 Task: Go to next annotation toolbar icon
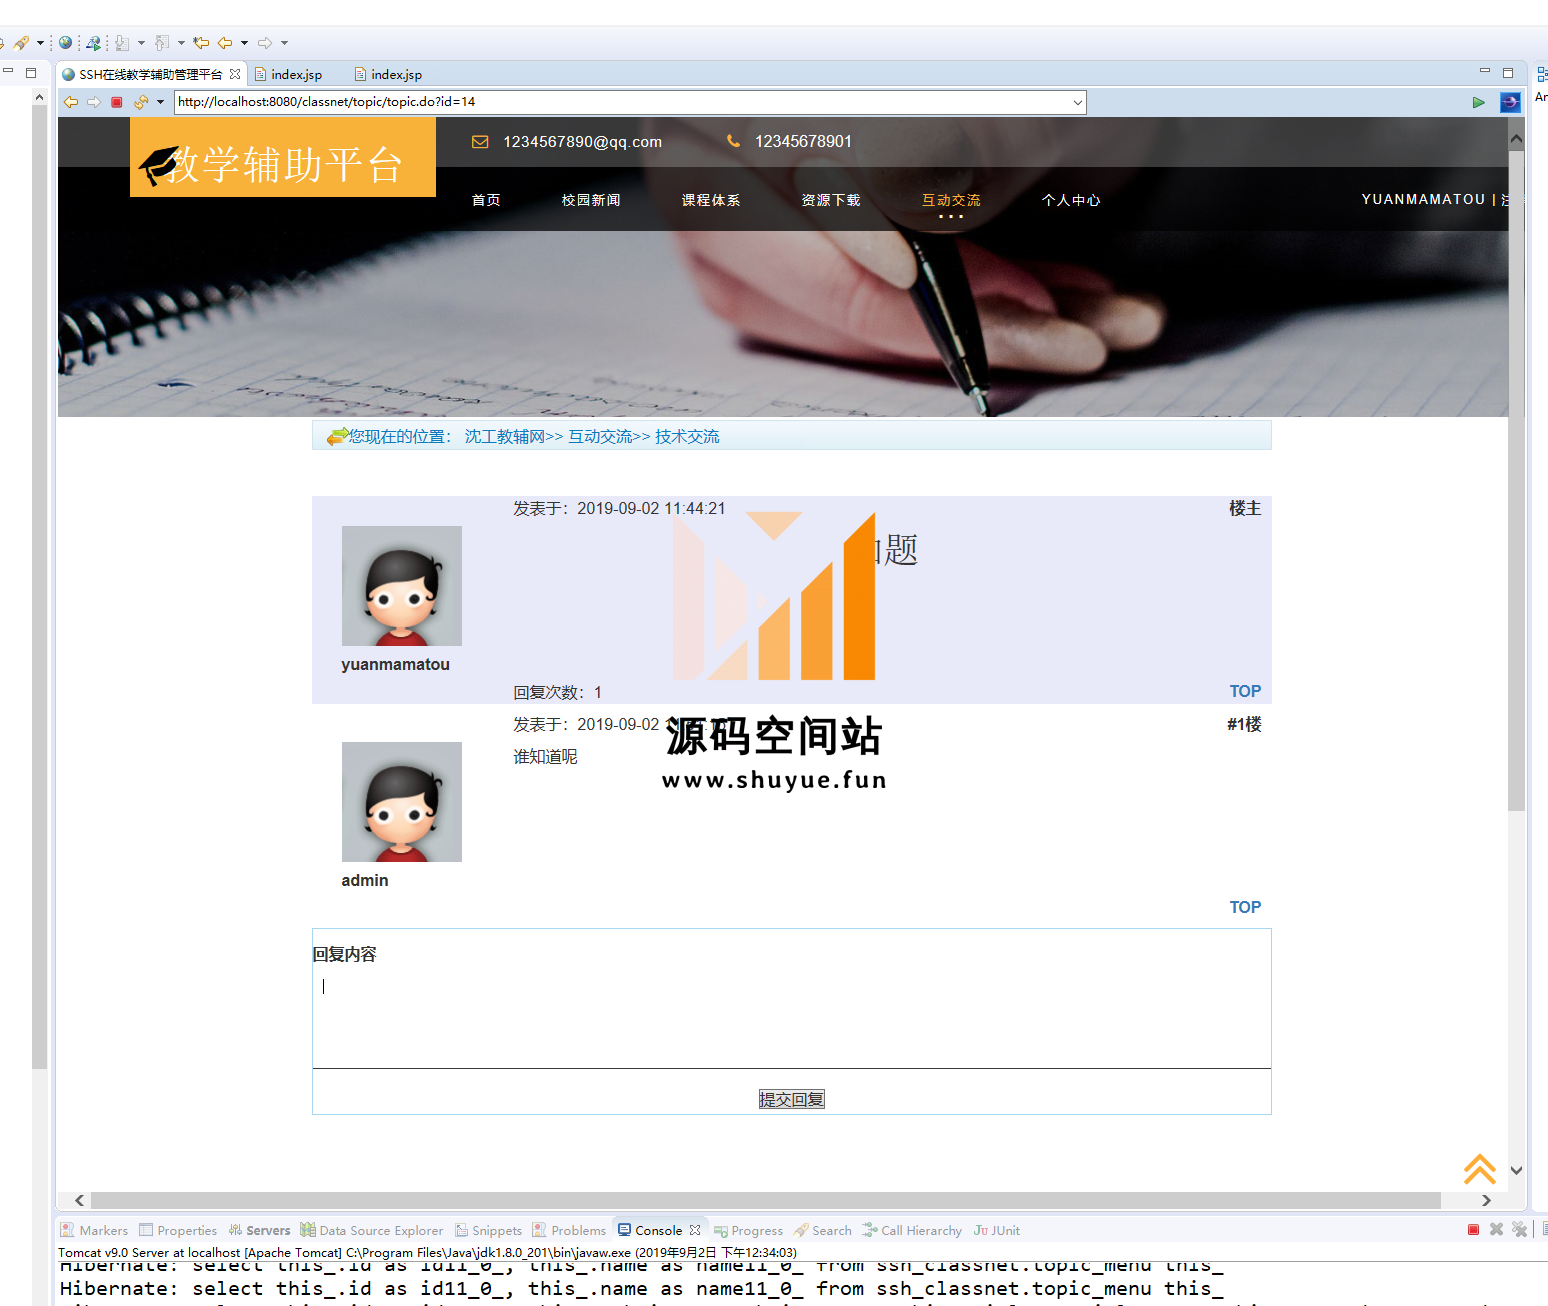coord(122,43)
